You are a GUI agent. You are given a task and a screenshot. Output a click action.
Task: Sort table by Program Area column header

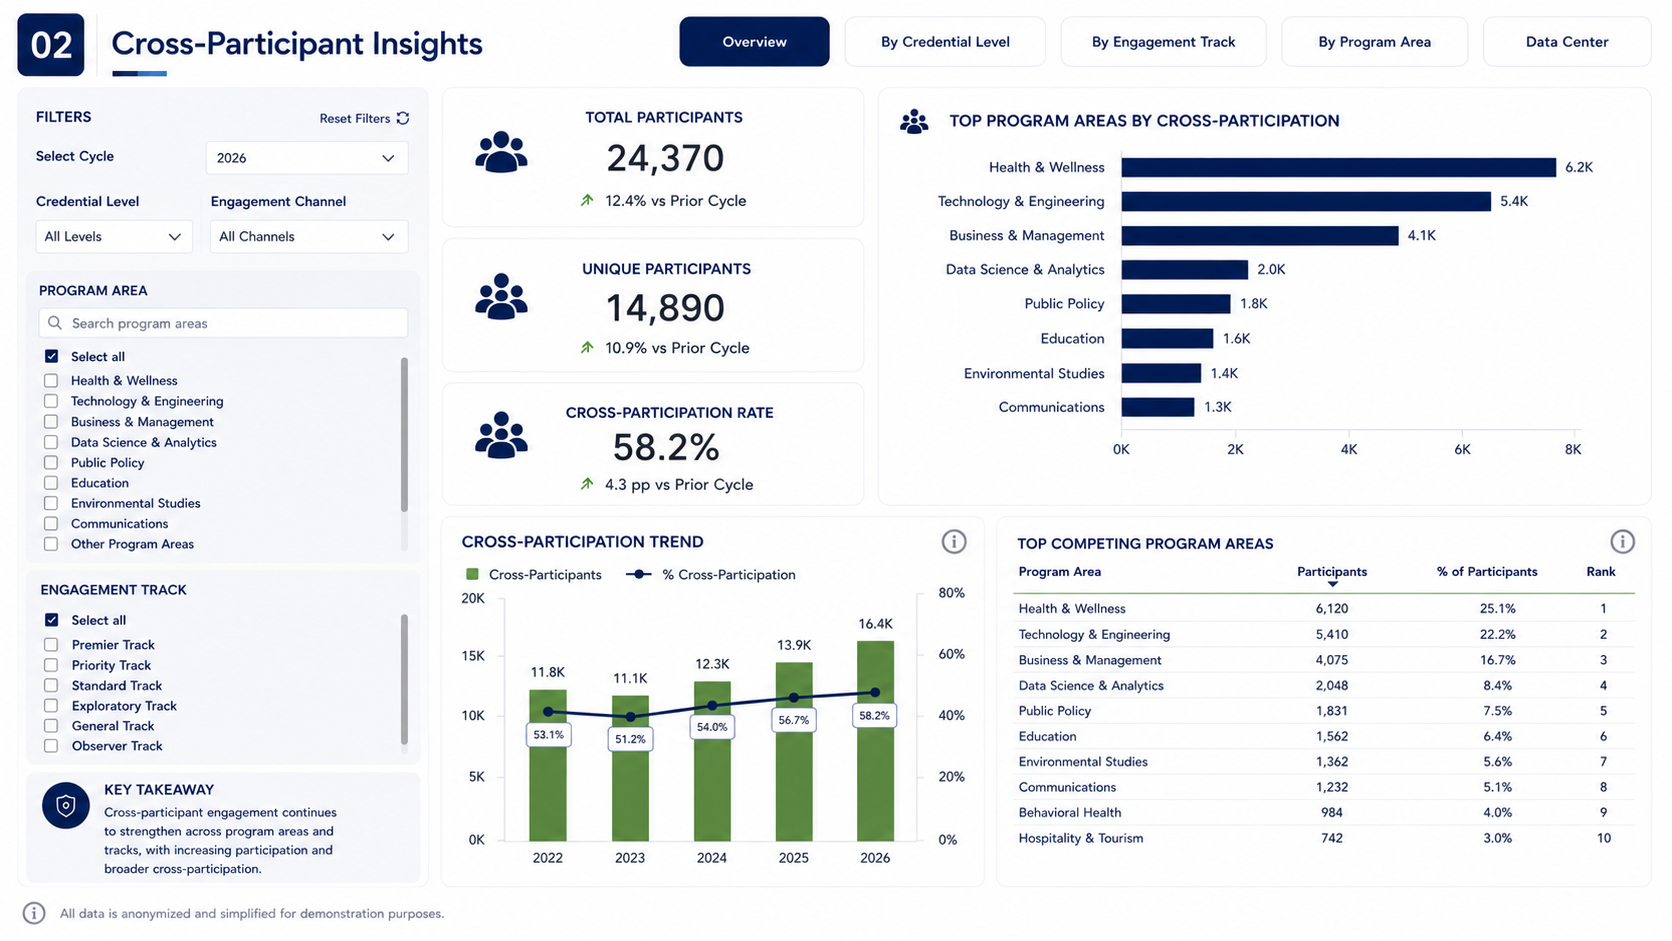[1060, 572]
